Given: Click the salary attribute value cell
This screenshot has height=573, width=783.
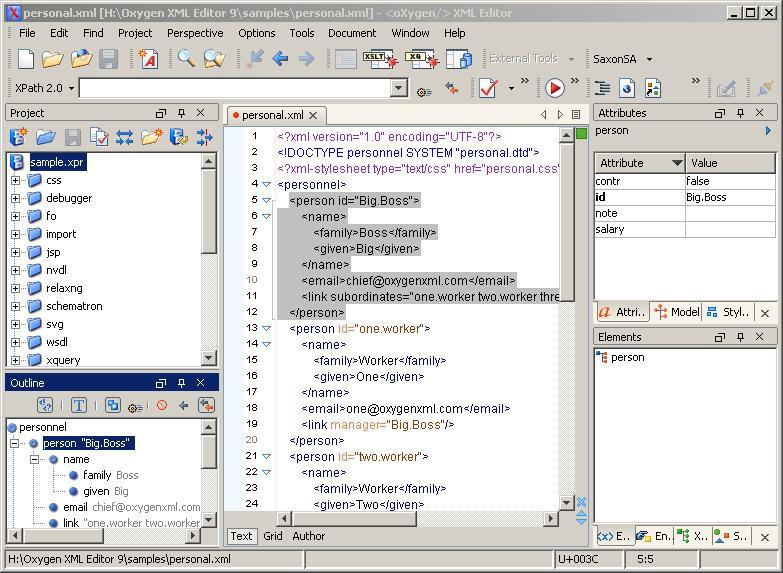Looking at the screenshot, I should (x=730, y=229).
